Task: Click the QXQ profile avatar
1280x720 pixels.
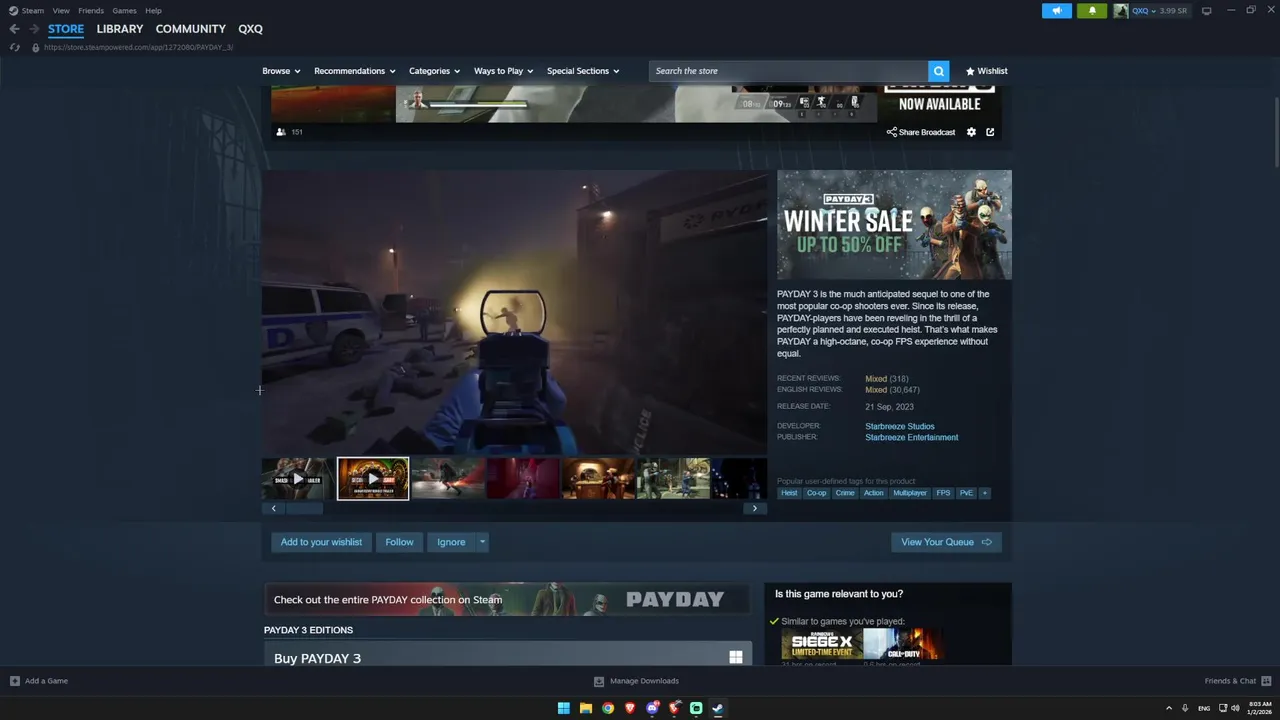Action: [x=1121, y=11]
